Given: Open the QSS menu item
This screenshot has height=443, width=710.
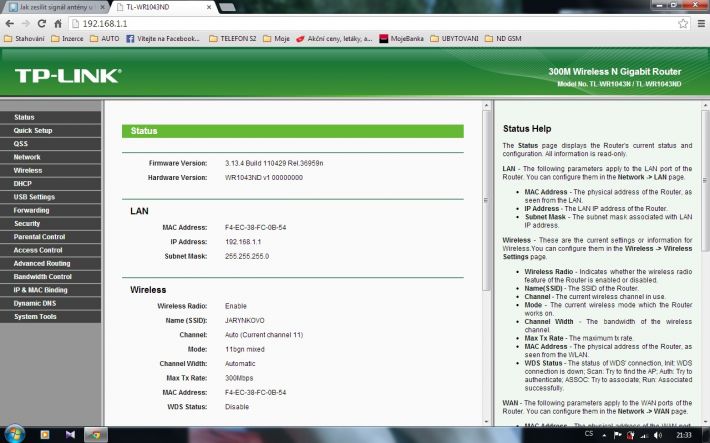Looking at the screenshot, I should 51,144.
